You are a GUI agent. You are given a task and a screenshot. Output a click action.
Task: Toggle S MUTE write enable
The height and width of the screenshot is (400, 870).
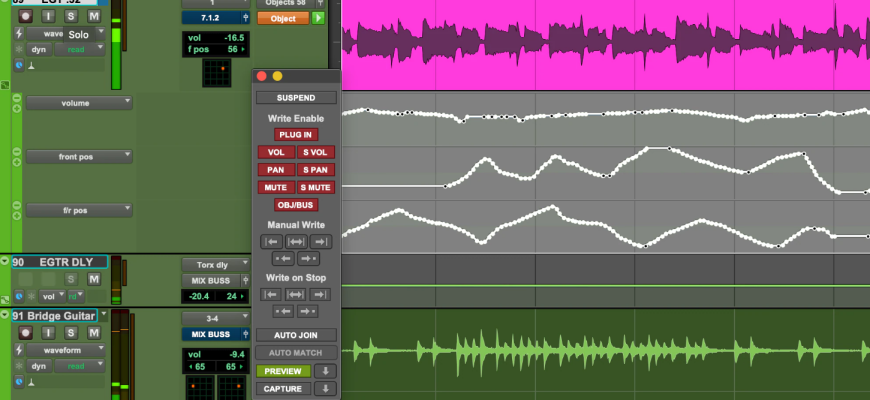click(x=315, y=187)
